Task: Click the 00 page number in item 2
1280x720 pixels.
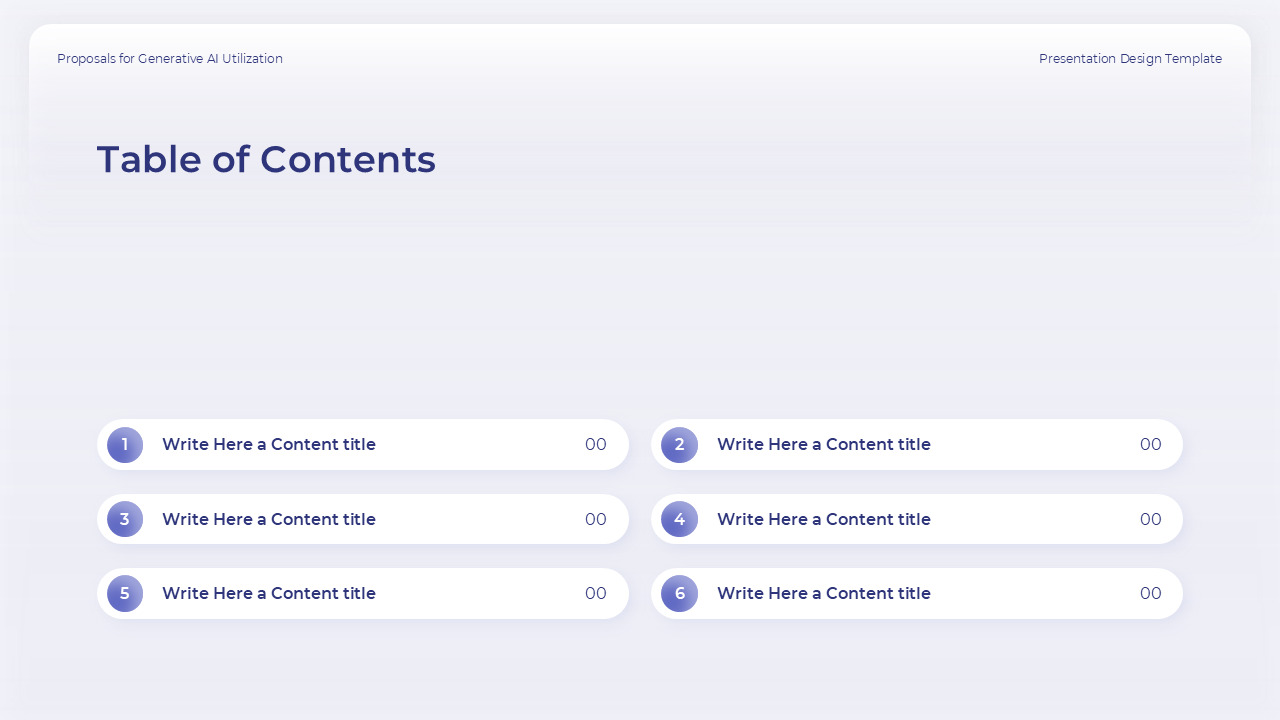Action: (1150, 445)
